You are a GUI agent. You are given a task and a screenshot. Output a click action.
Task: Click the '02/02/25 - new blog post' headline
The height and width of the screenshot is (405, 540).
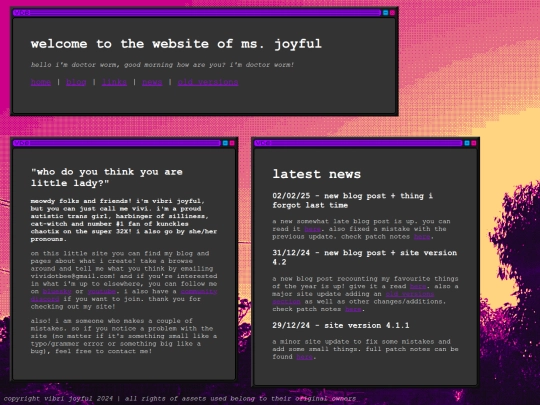(x=353, y=200)
